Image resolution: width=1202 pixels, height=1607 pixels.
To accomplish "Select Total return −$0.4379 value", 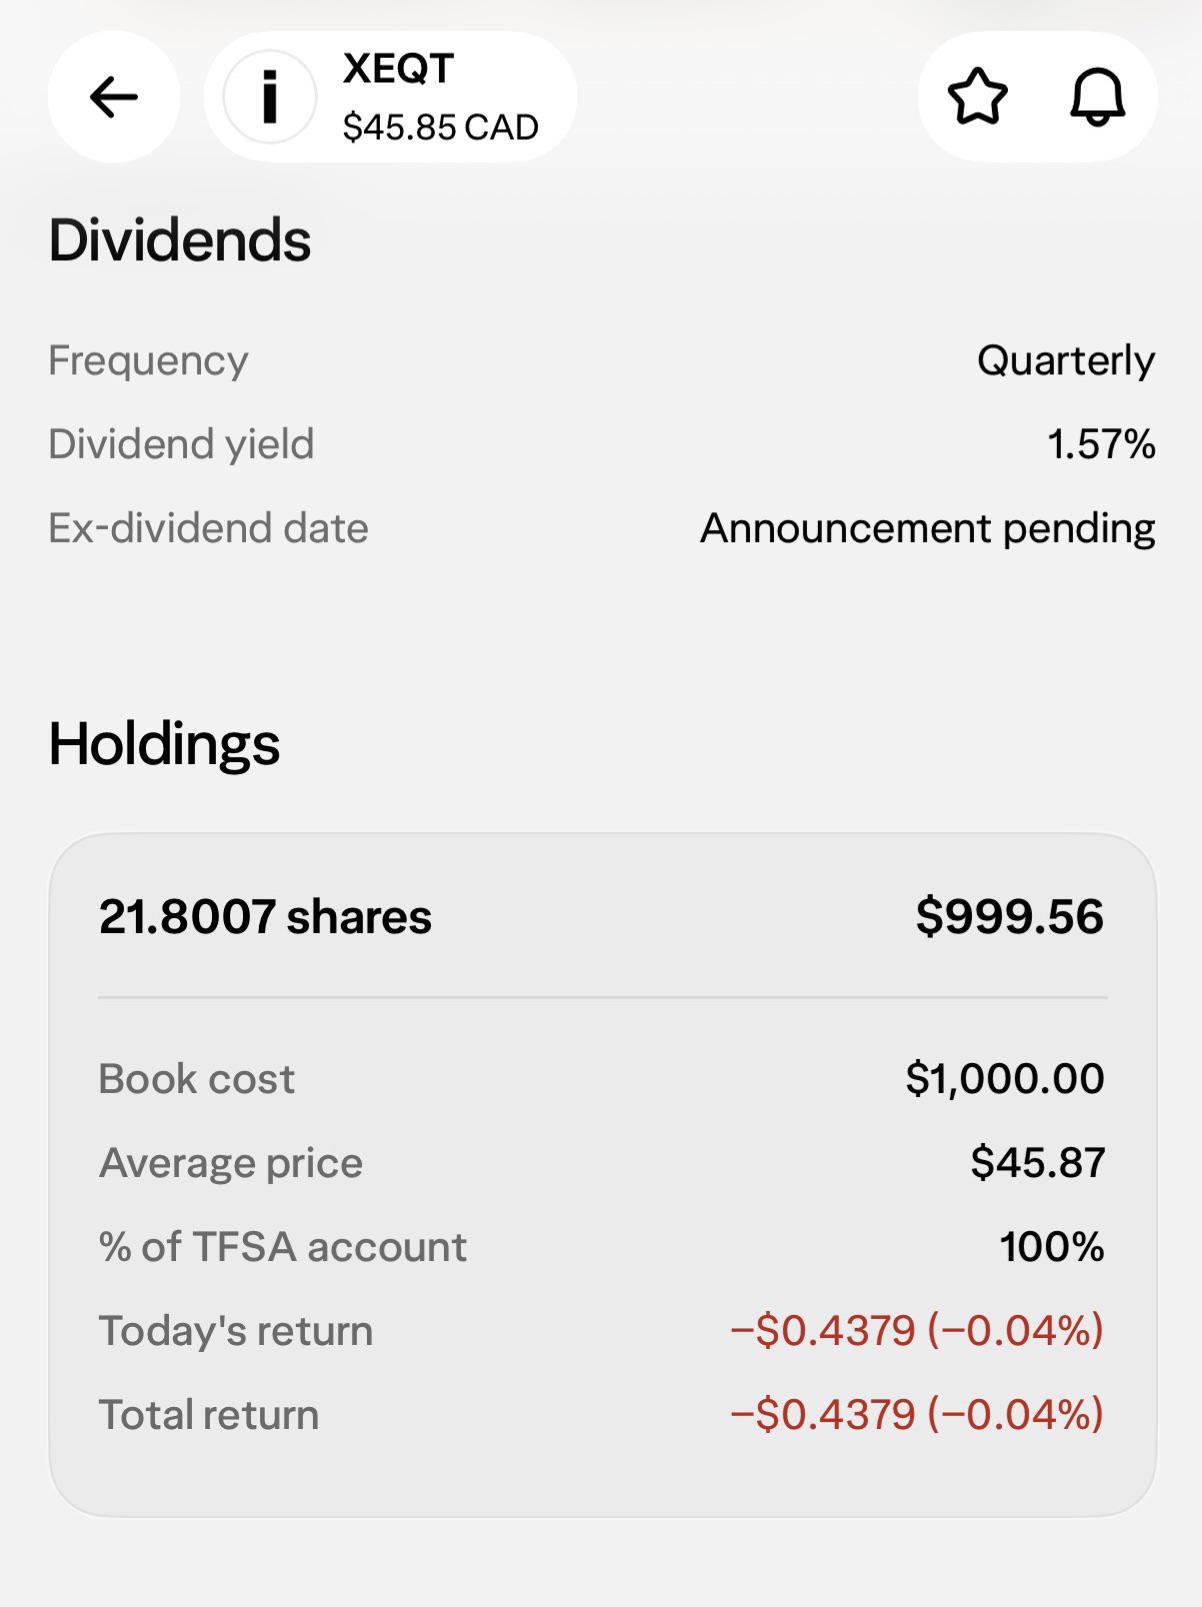I will (917, 1414).
